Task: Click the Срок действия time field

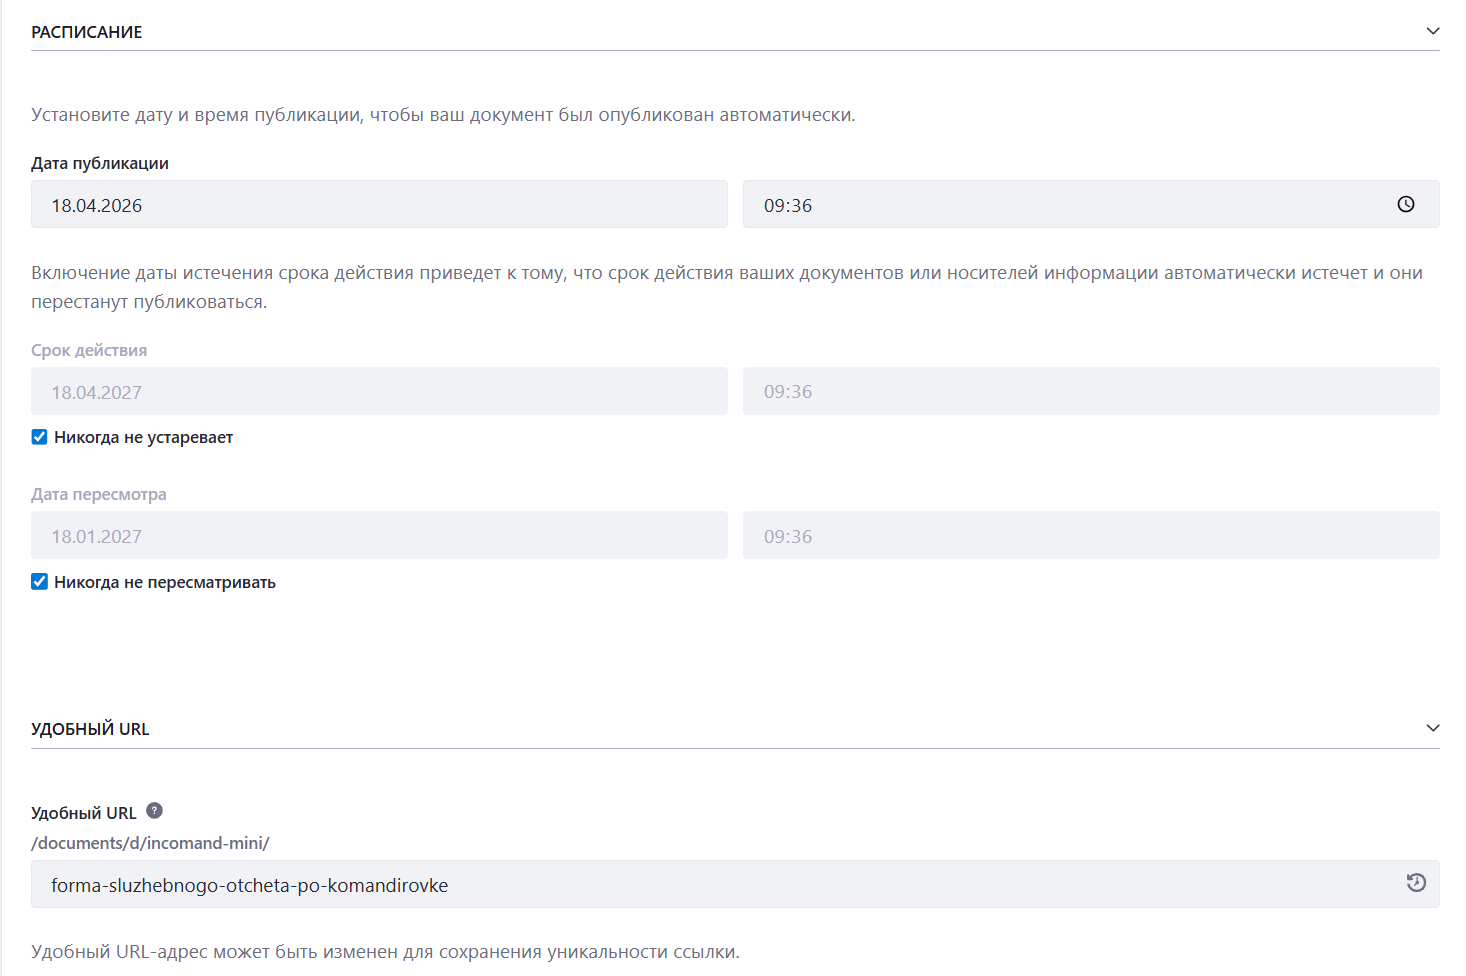Action: 1090,392
